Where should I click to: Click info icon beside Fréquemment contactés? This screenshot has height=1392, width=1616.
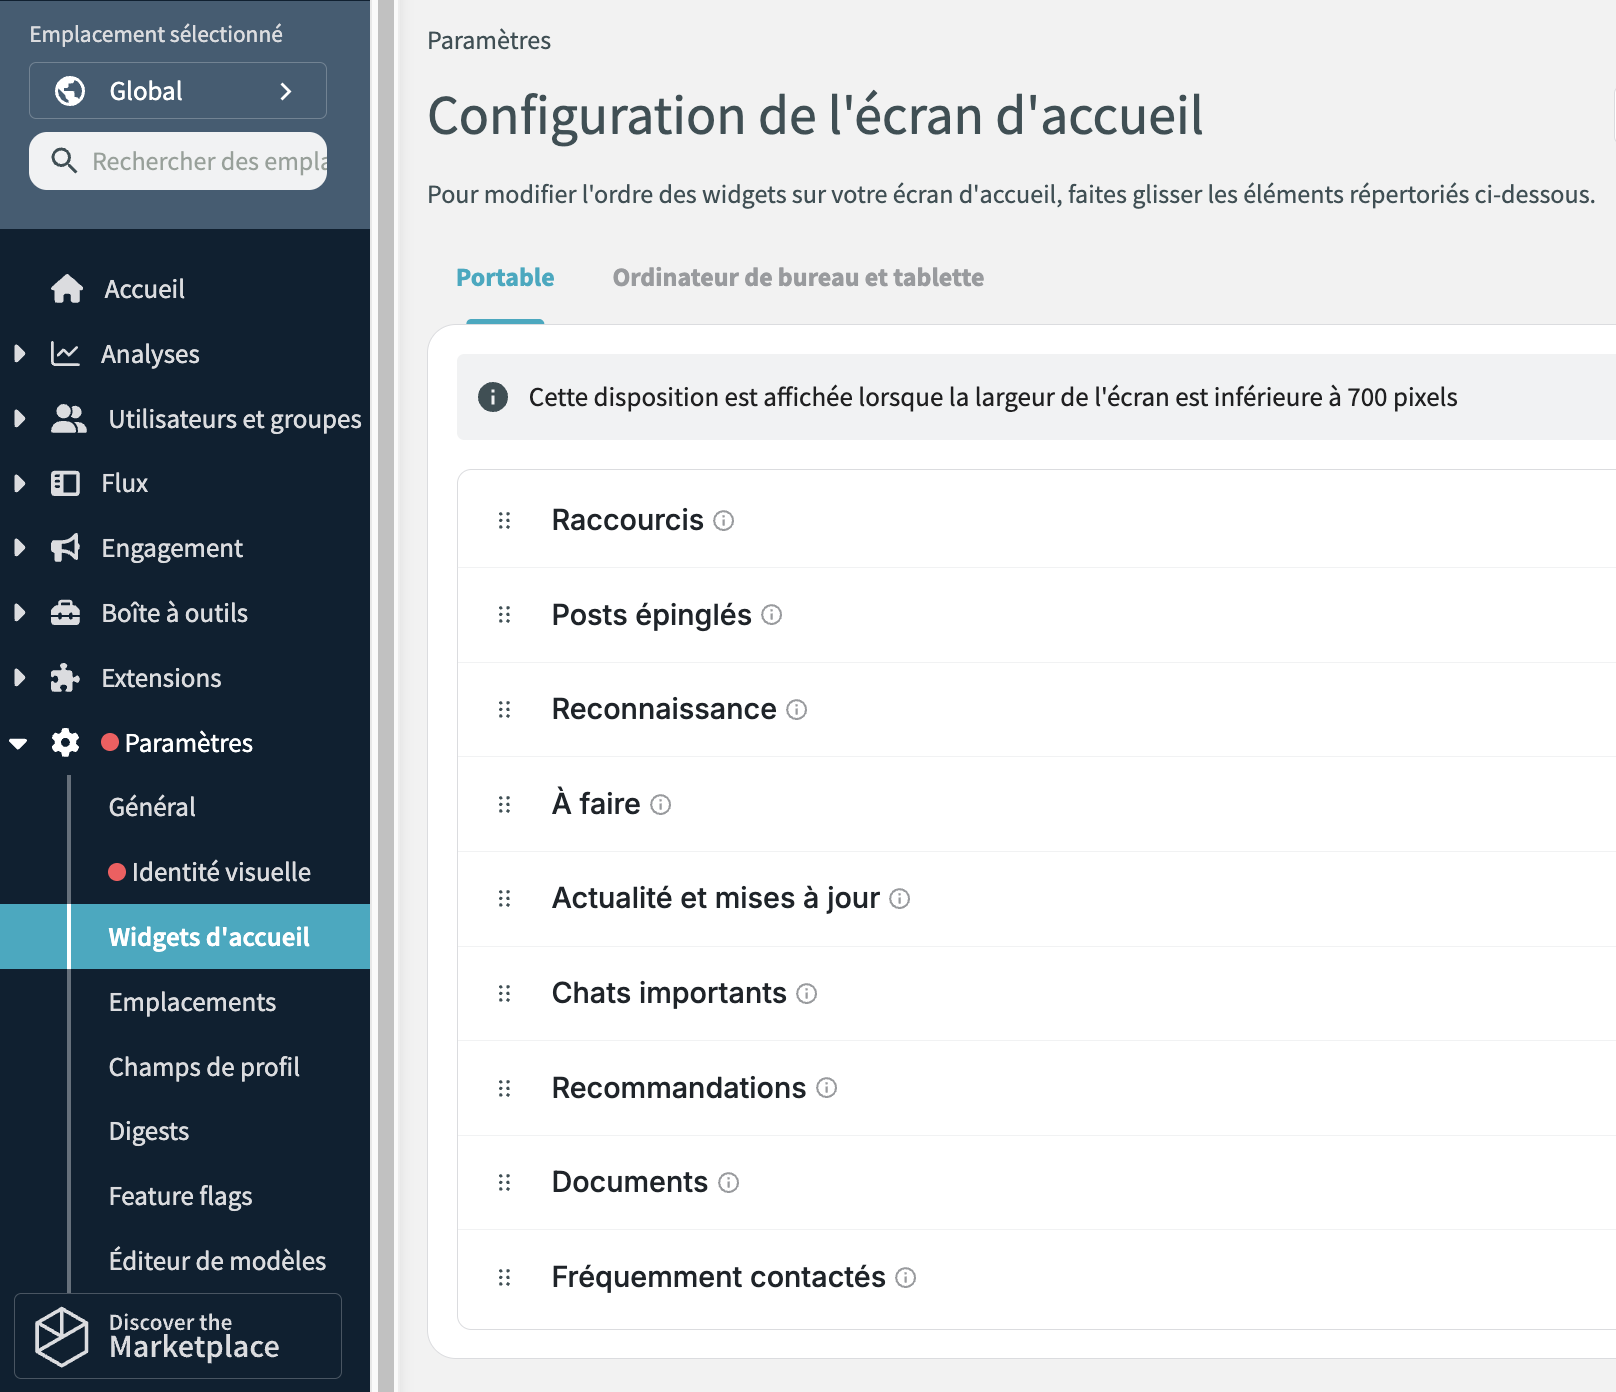(x=906, y=1278)
